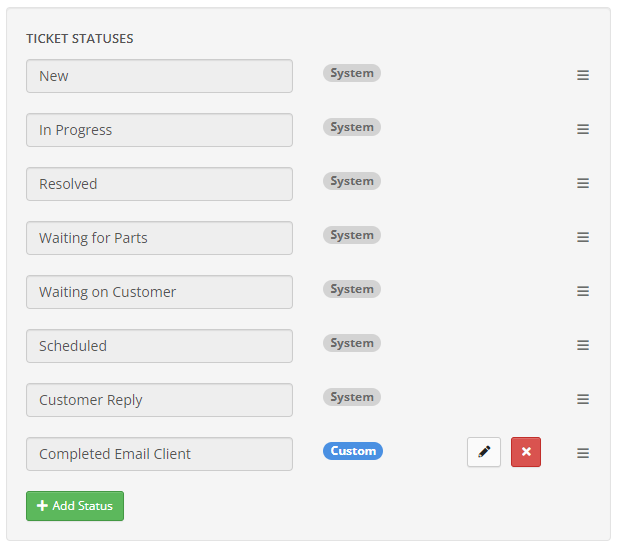
Task: Click drag handle icon for New status
Action: (x=583, y=75)
